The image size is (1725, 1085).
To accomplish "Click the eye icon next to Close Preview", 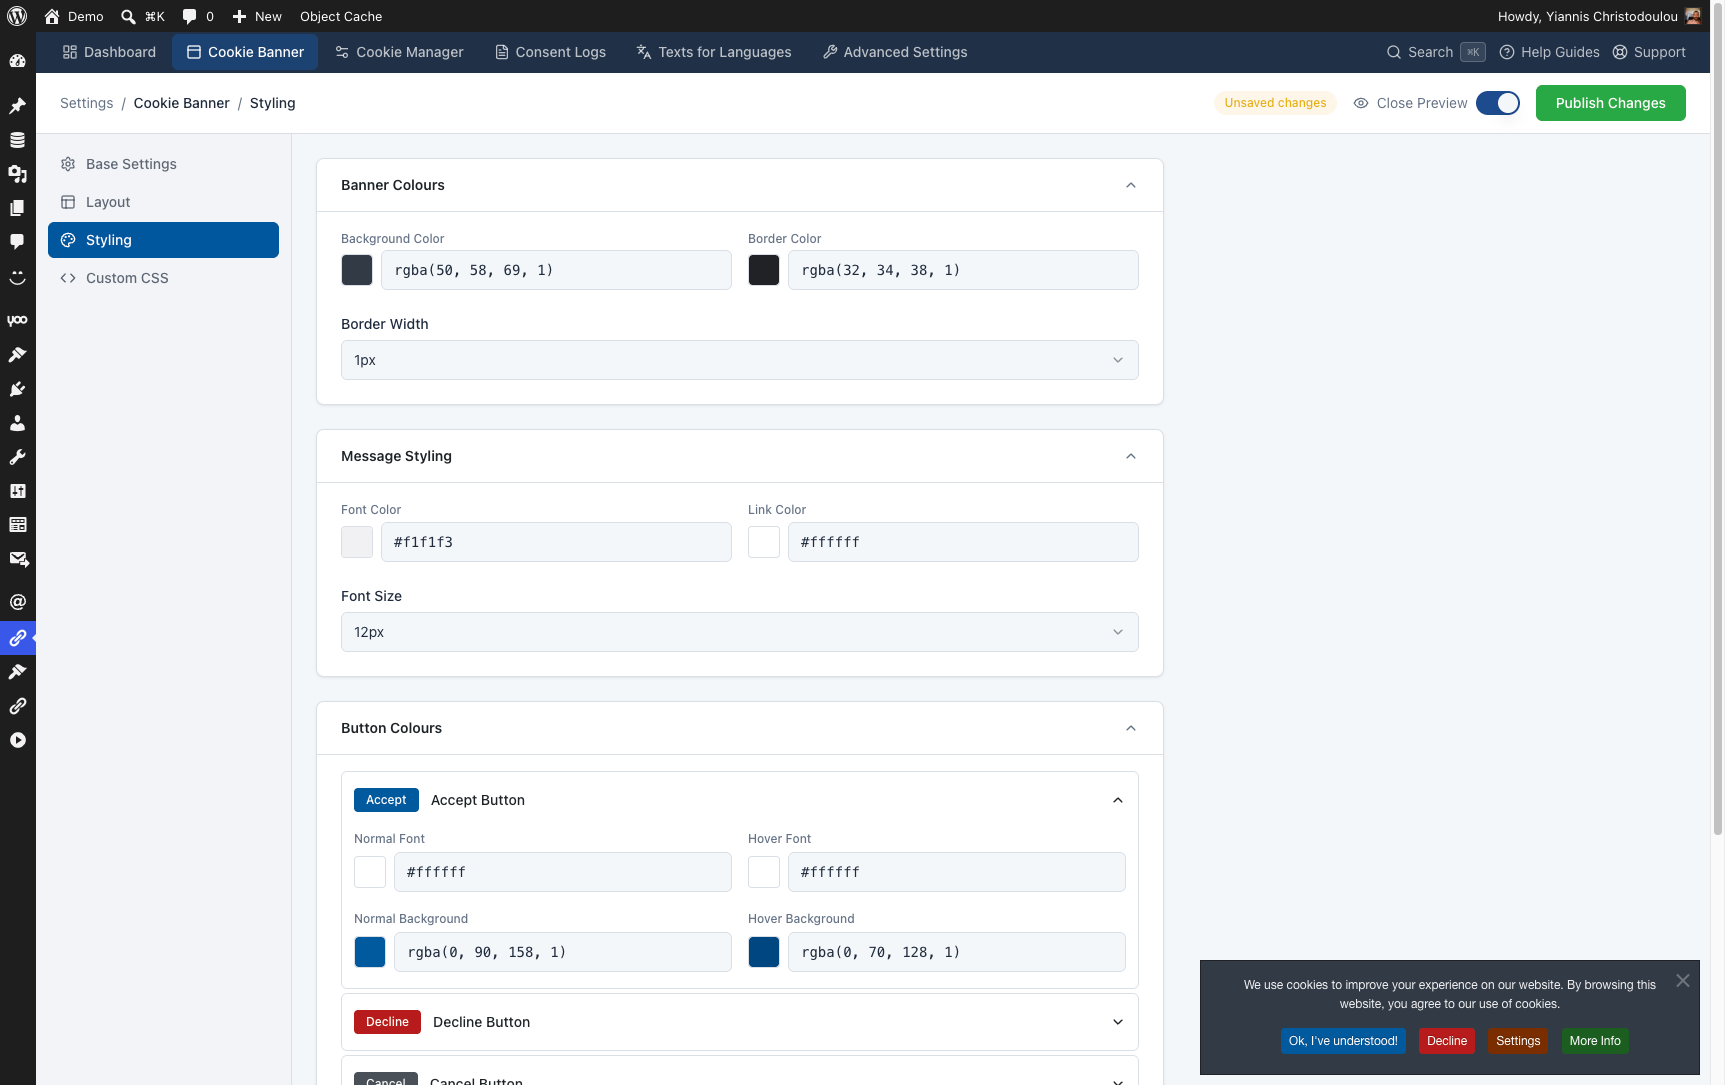I will pos(1361,103).
